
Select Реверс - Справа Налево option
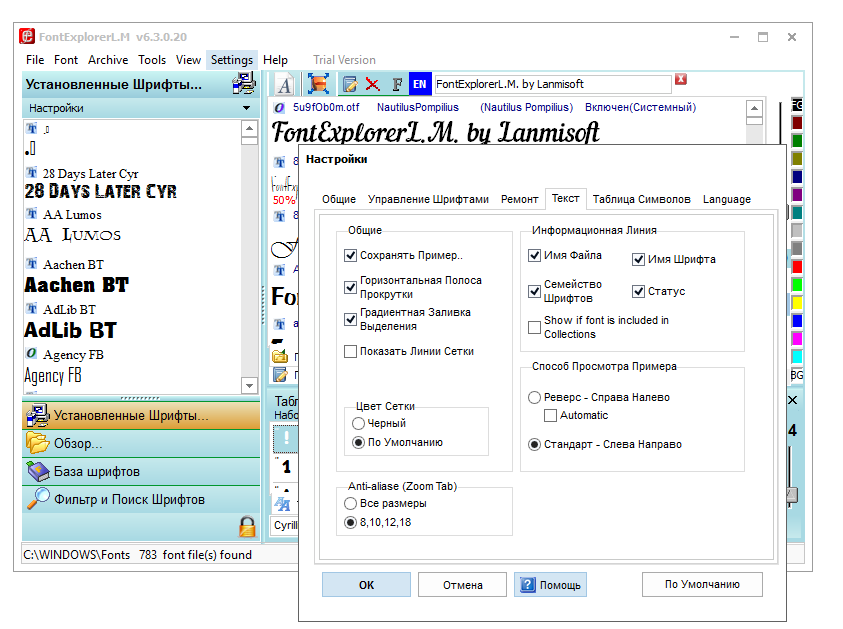[534, 397]
